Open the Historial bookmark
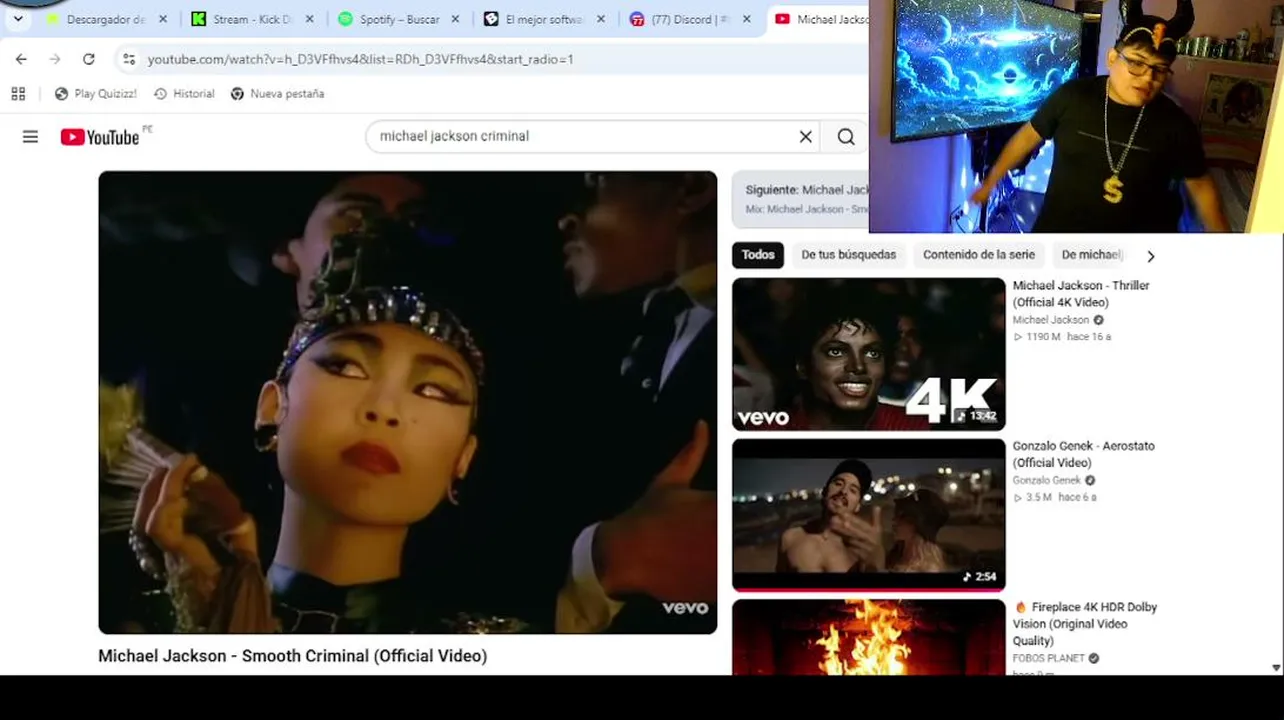 [184, 94]
